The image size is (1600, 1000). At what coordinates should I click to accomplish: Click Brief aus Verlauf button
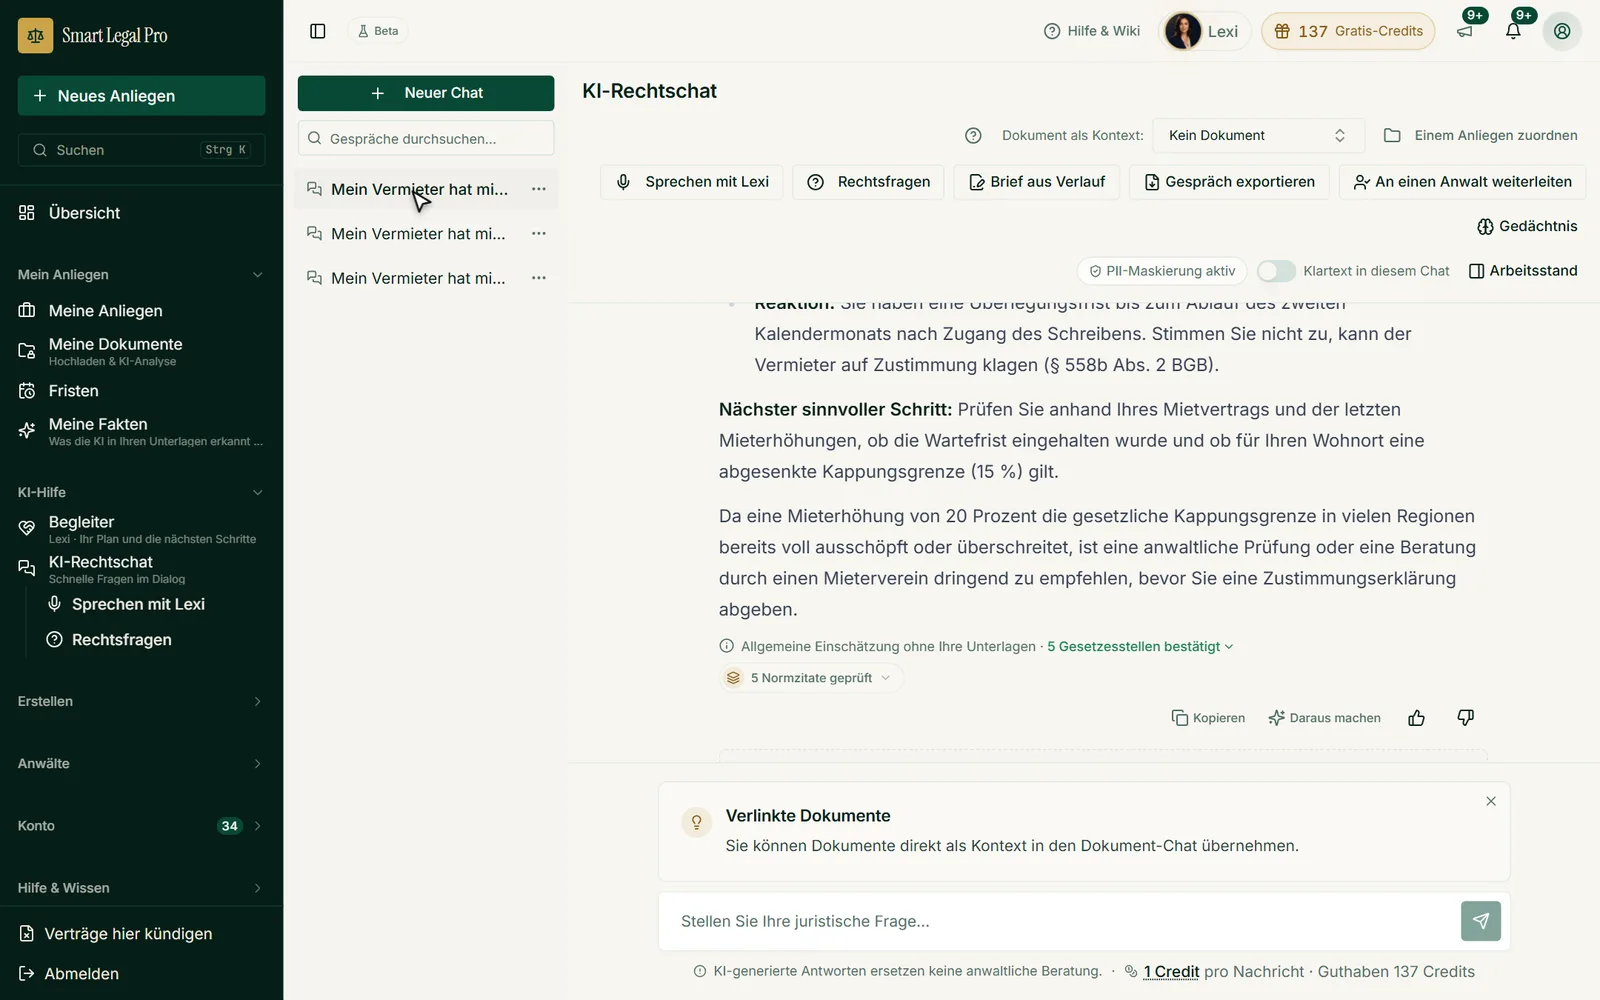[x=1036, y=182]
